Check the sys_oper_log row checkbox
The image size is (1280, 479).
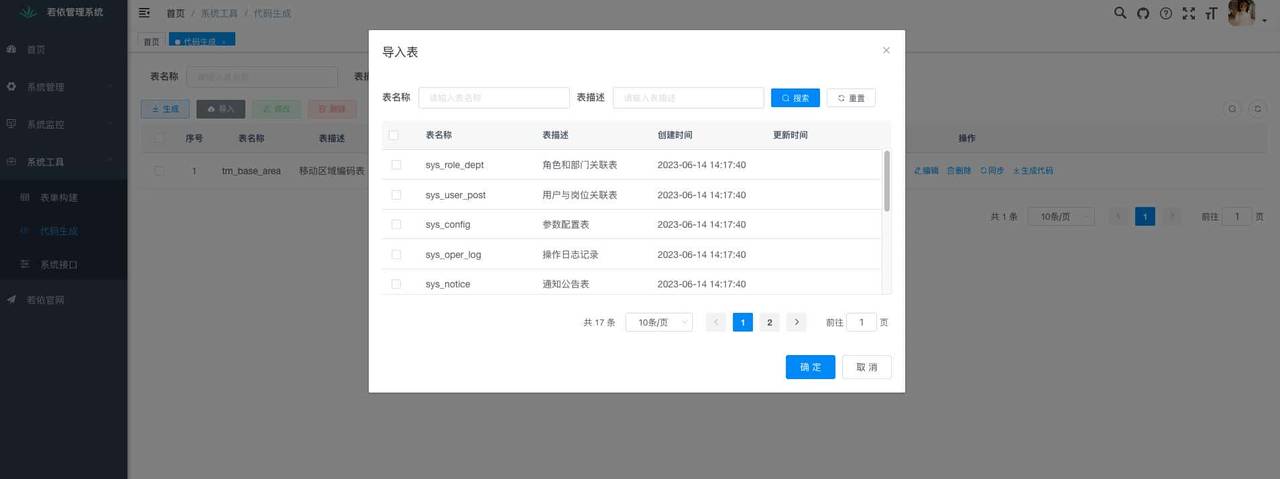pyautogui.click(x=396, y=254)
